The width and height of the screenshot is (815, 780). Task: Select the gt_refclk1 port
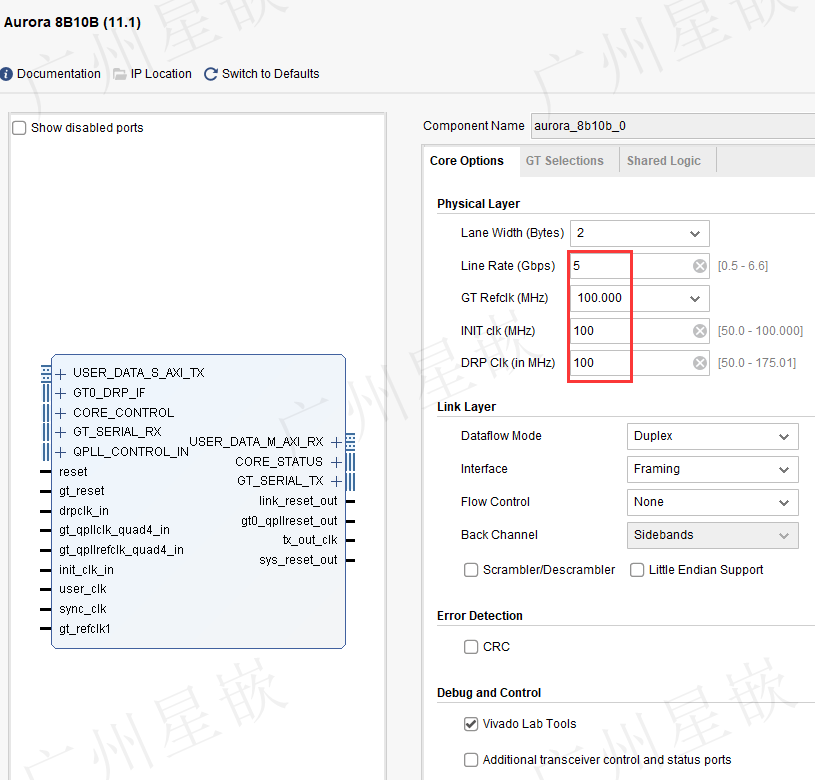pos(85,629)
